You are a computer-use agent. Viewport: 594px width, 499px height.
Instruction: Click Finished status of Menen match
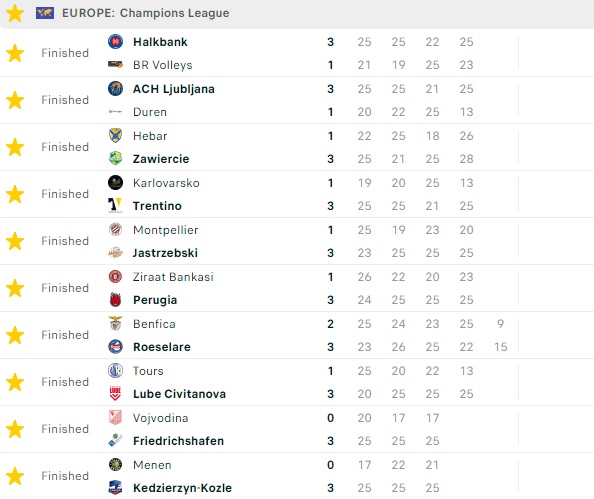click(65, 476)
